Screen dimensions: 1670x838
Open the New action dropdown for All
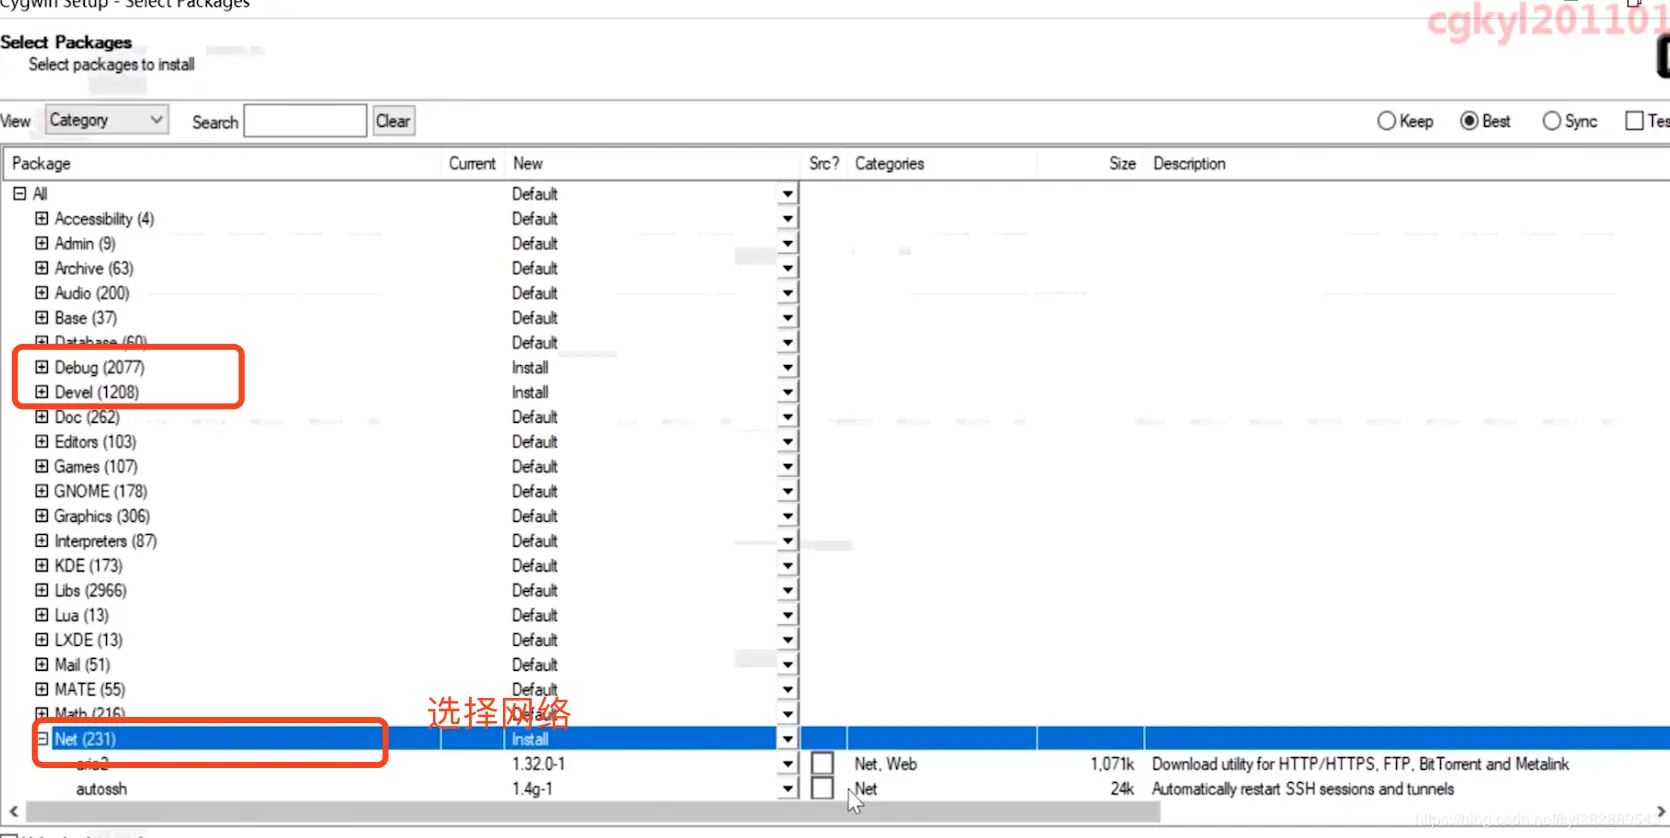coord(788,194)
